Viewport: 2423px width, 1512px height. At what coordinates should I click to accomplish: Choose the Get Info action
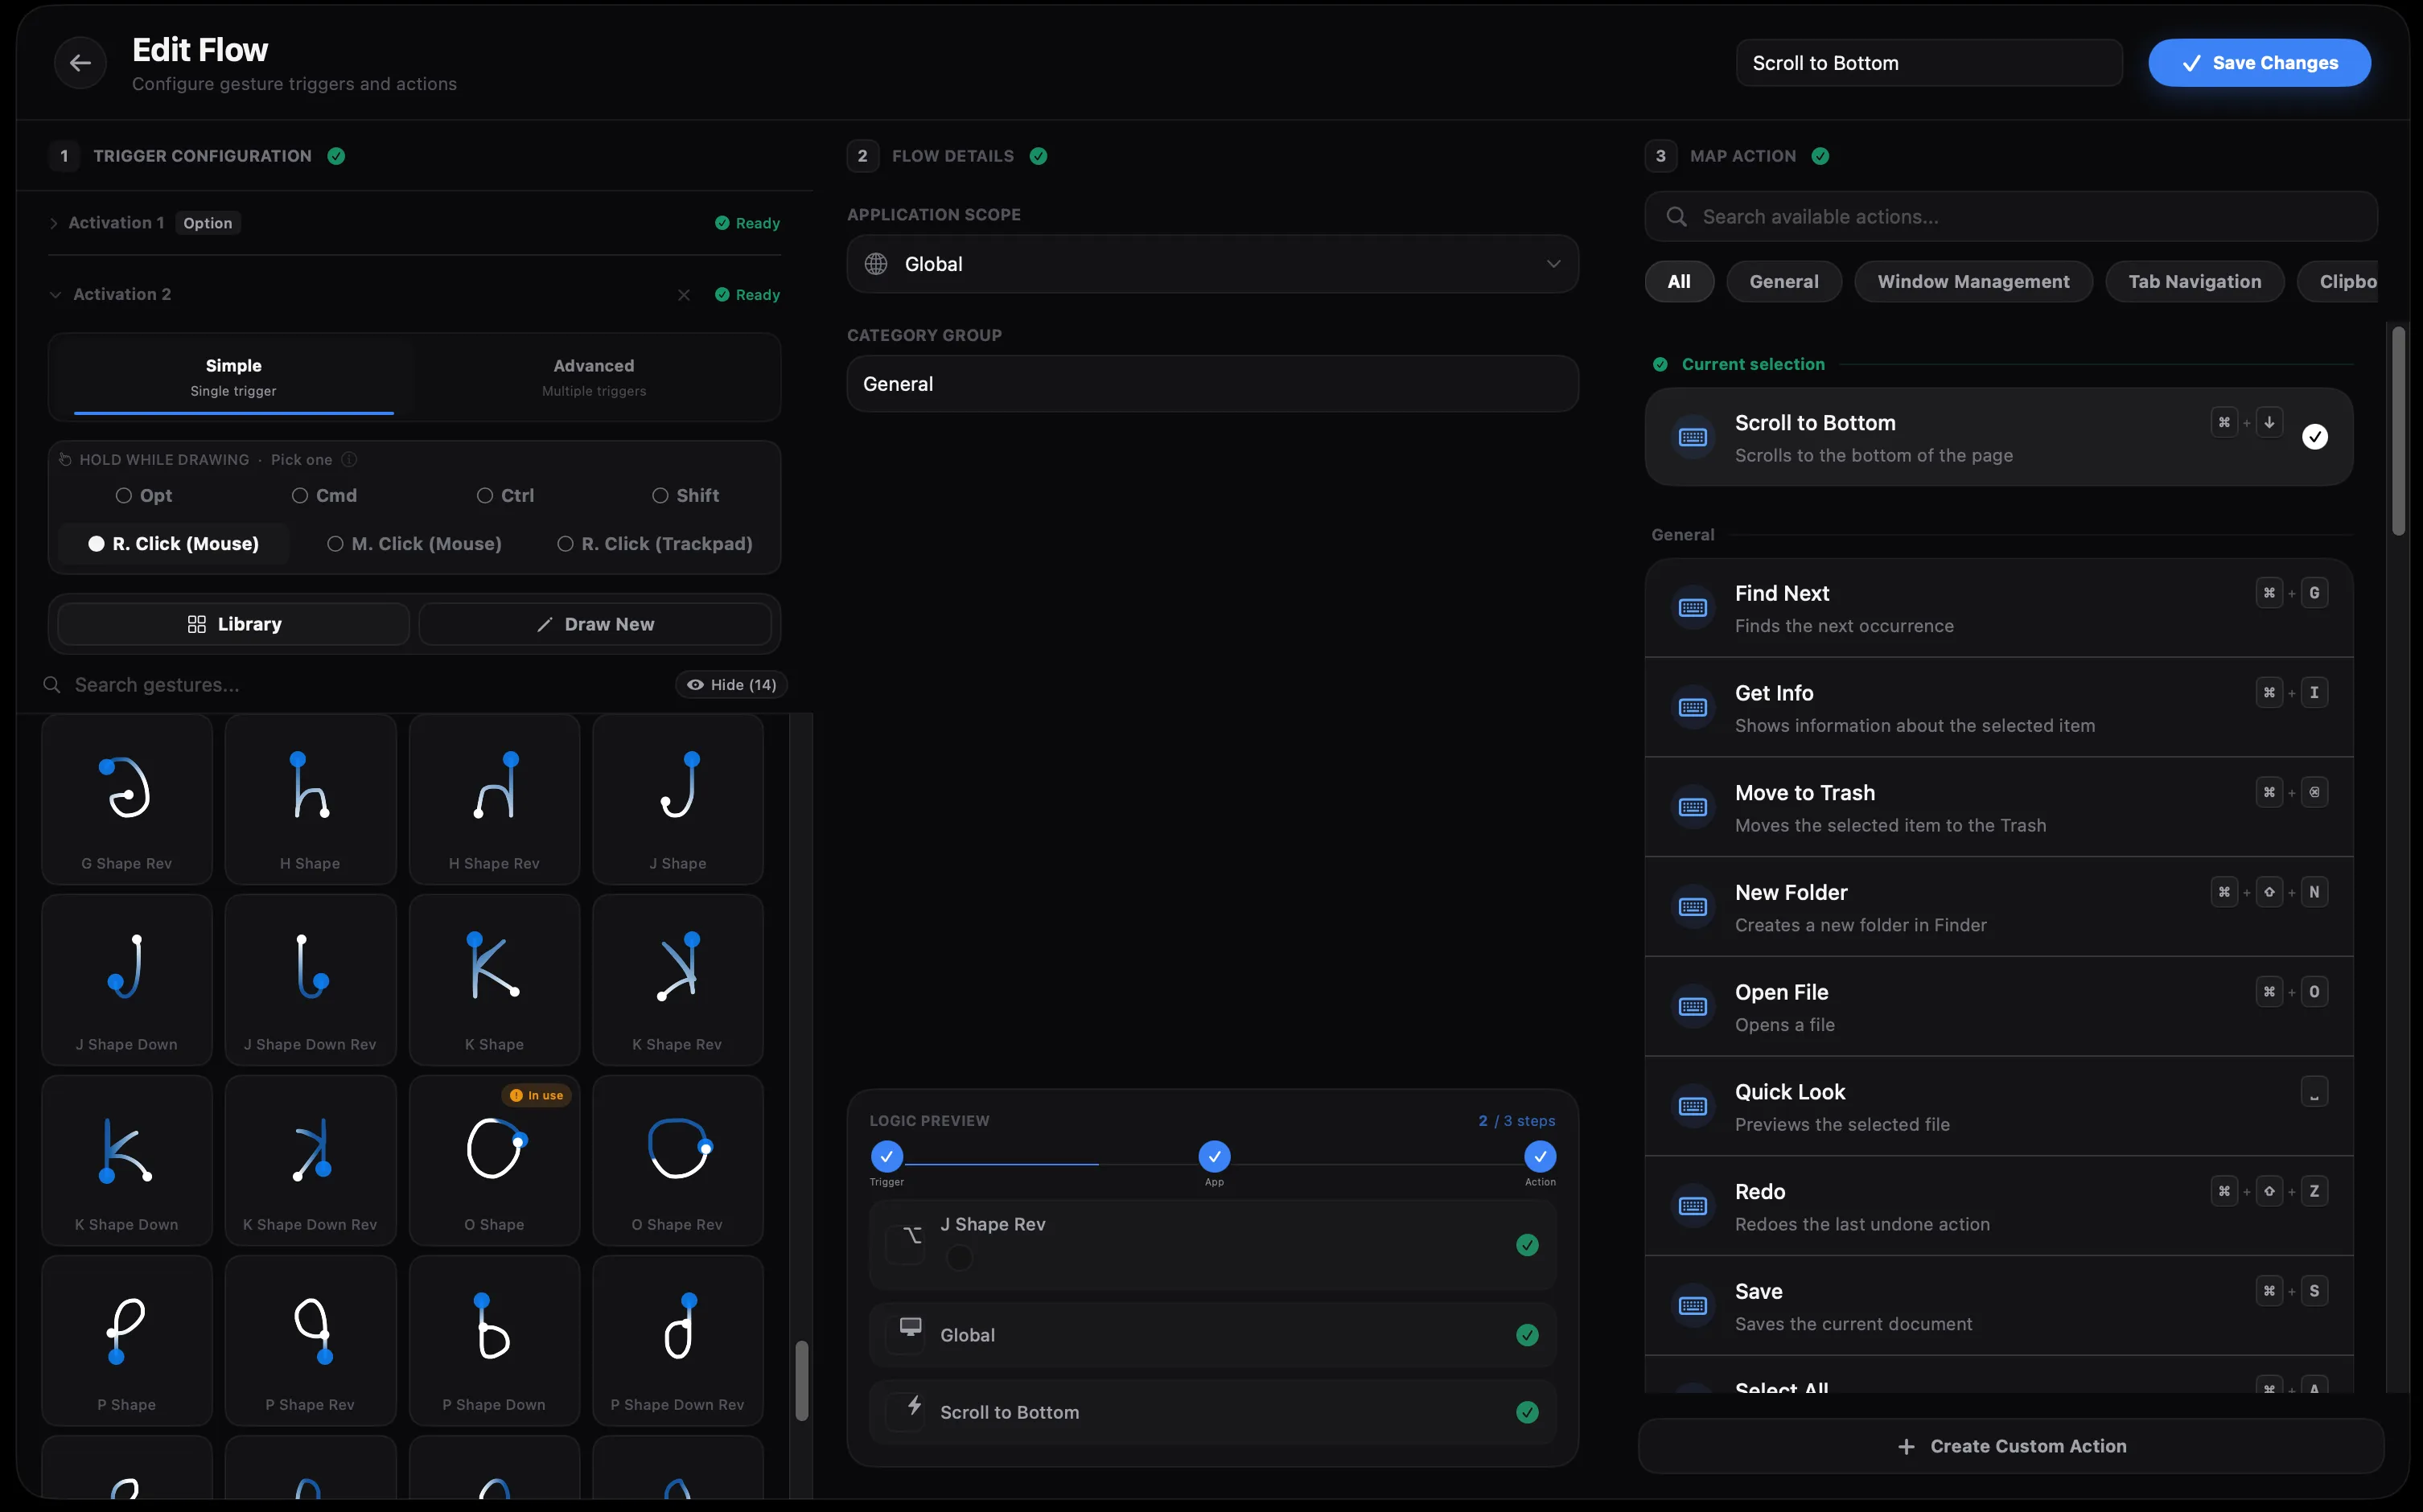[1998, 708]
